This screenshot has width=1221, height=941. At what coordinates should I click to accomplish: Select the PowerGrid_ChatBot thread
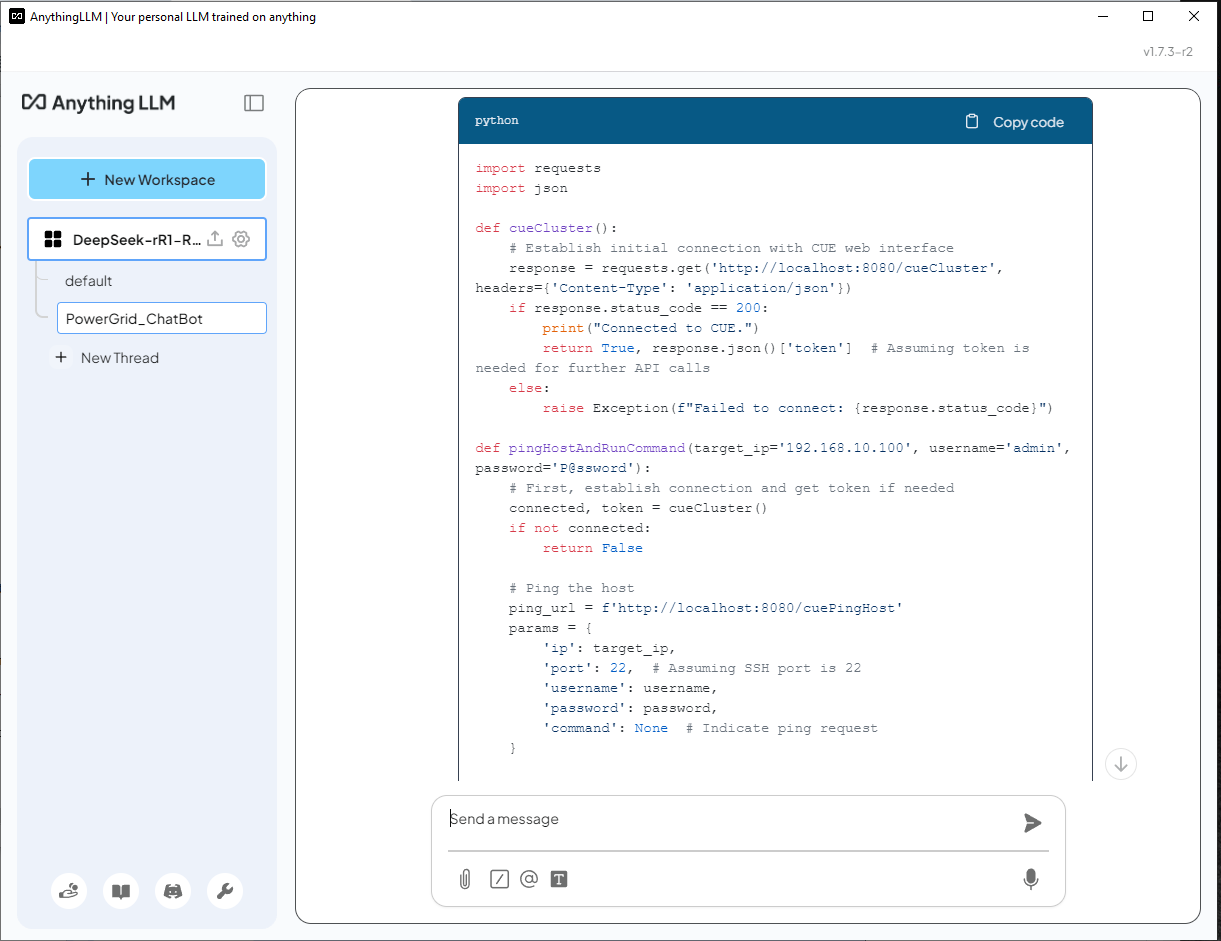(162, 319)
